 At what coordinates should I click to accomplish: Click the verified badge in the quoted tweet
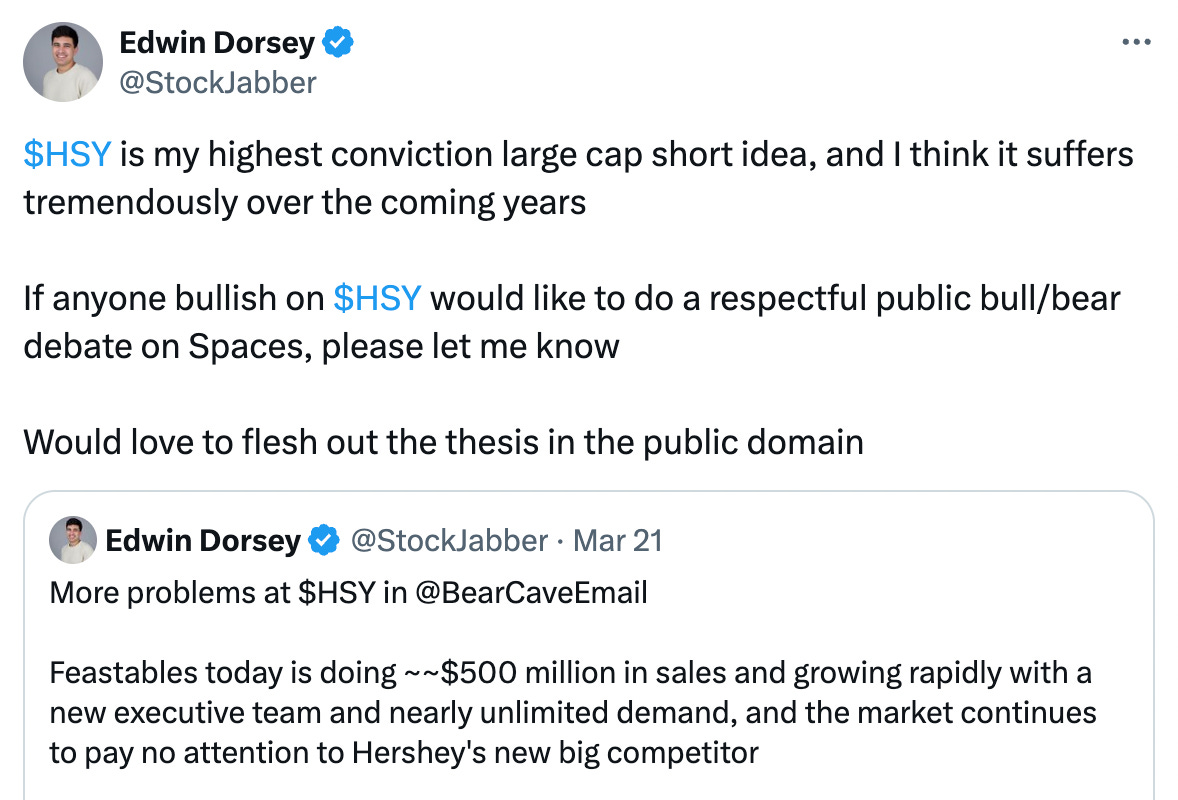click(x=323, y=540)
